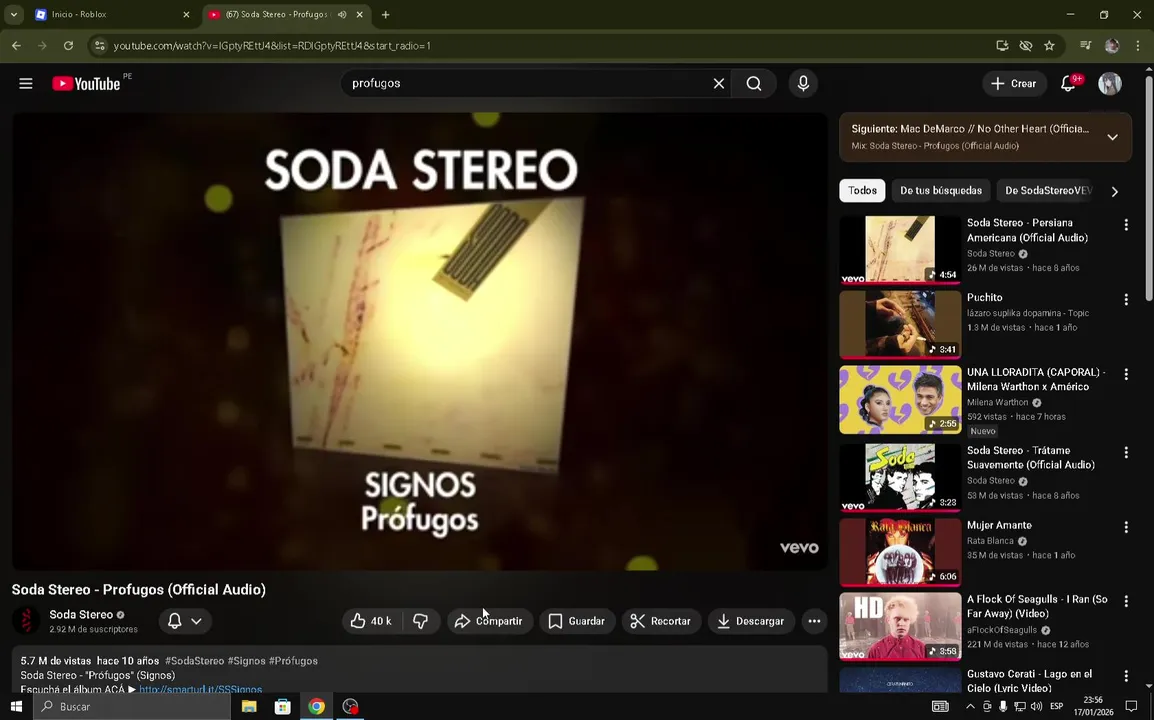Open a new browser tab
The image size is (1154, 720).
[x=386, y=15]
